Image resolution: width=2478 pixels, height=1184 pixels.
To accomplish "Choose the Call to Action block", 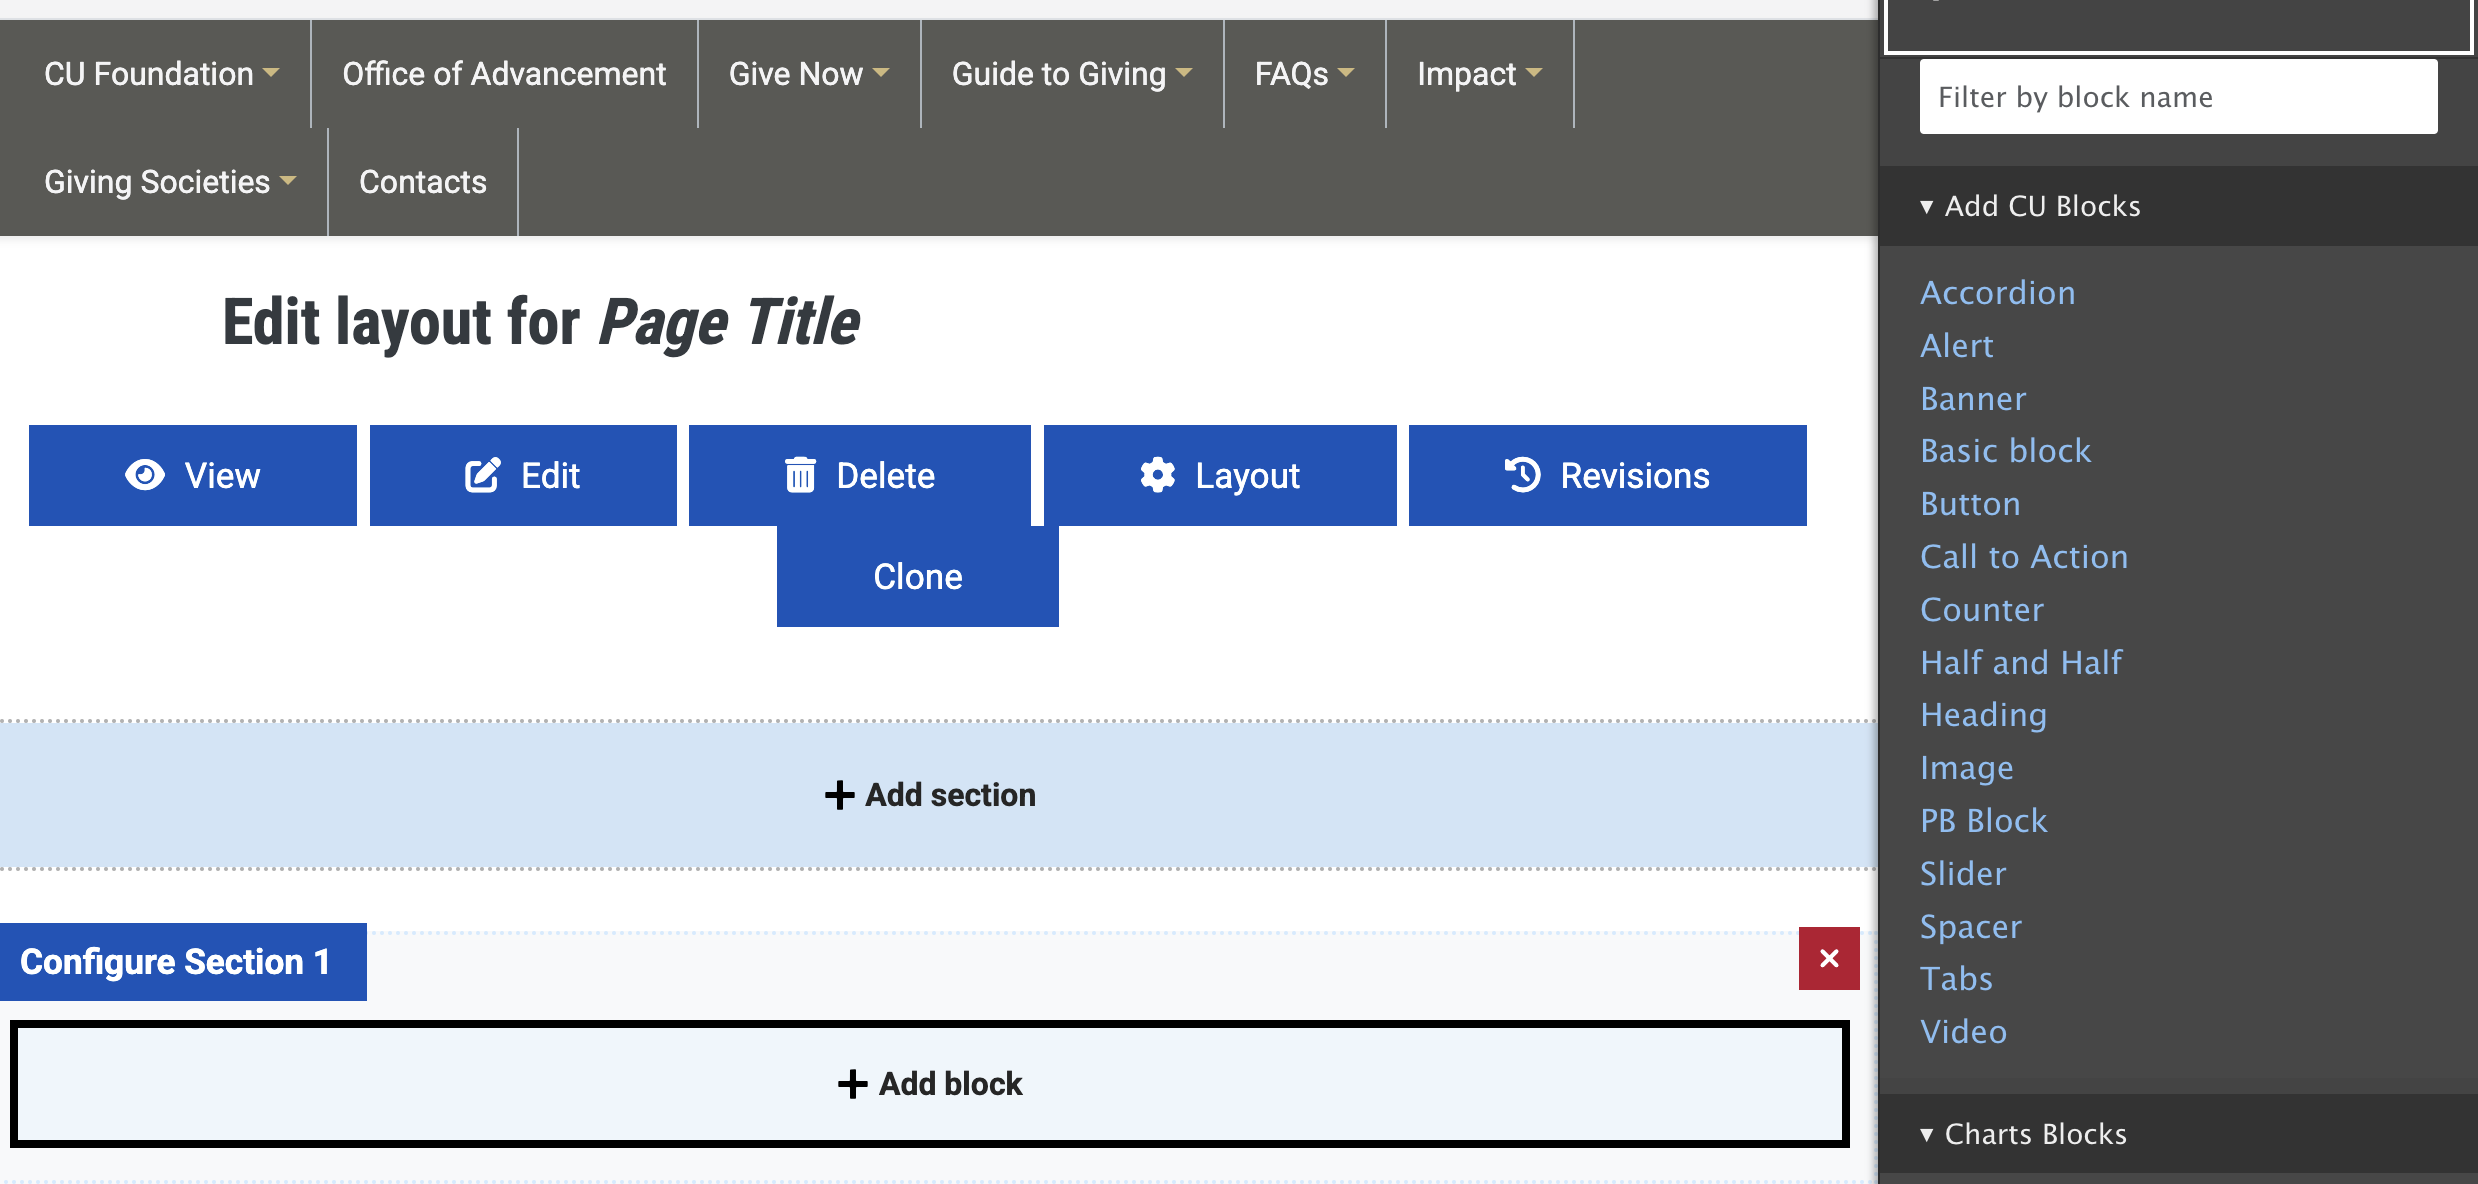I will tap(2023, 557).
